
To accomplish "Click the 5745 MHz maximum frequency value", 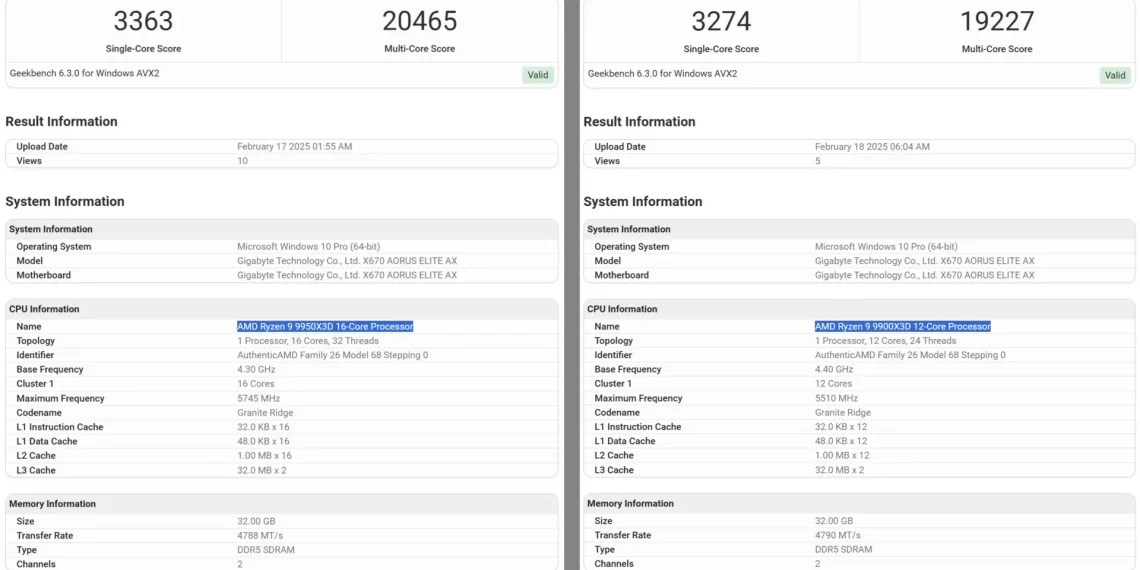I will coord(258,398).
